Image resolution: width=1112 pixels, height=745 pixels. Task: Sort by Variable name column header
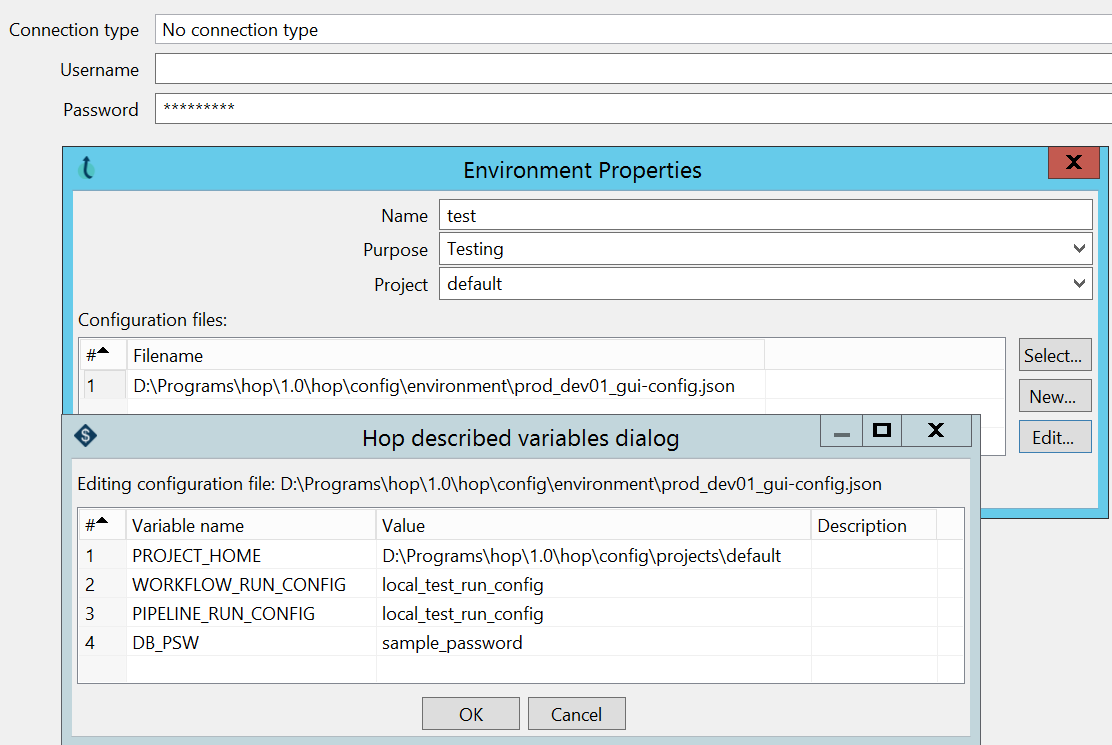pyautogui.click(x=251, y=525)
